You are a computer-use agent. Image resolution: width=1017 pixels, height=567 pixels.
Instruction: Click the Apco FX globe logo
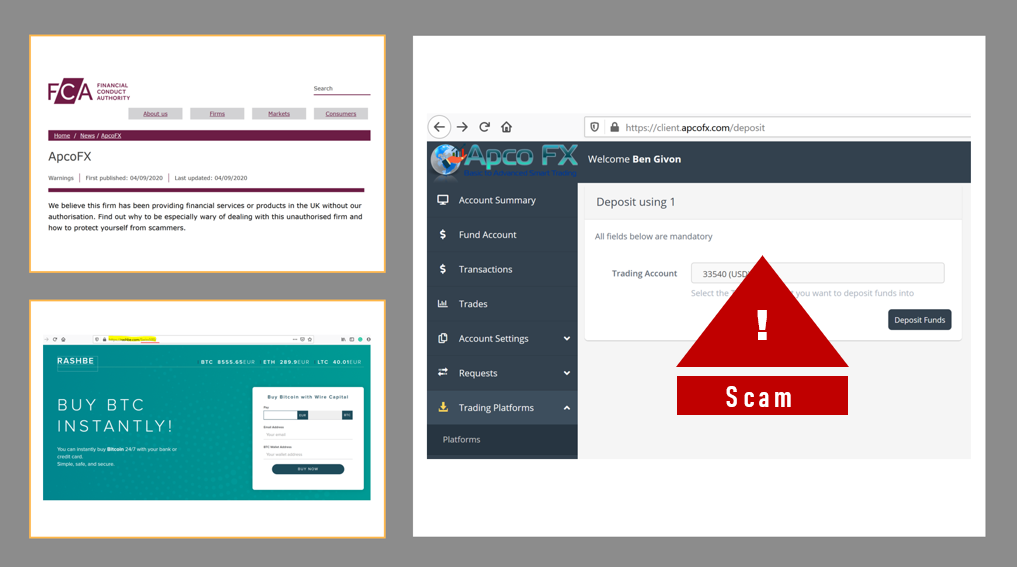pyautogui.click(x=446, y=160)
